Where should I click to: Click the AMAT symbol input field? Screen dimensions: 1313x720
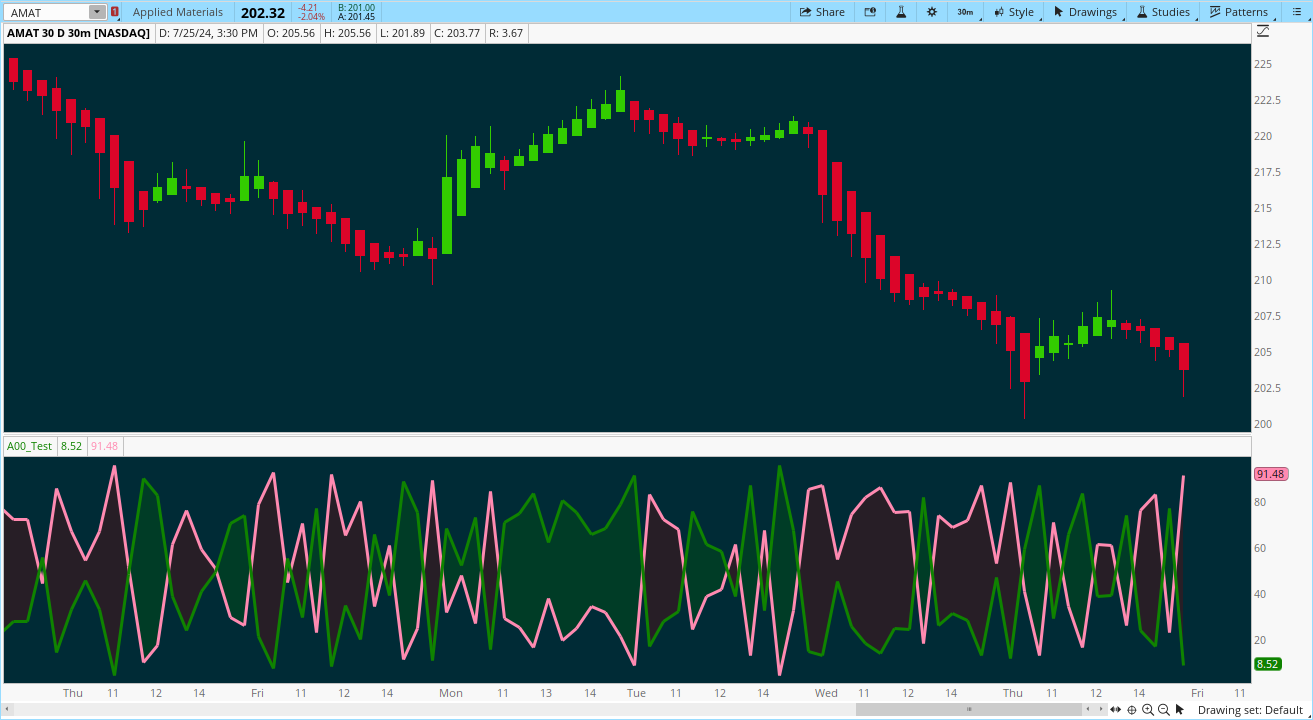pyautogui.click(x=46, y=12)
